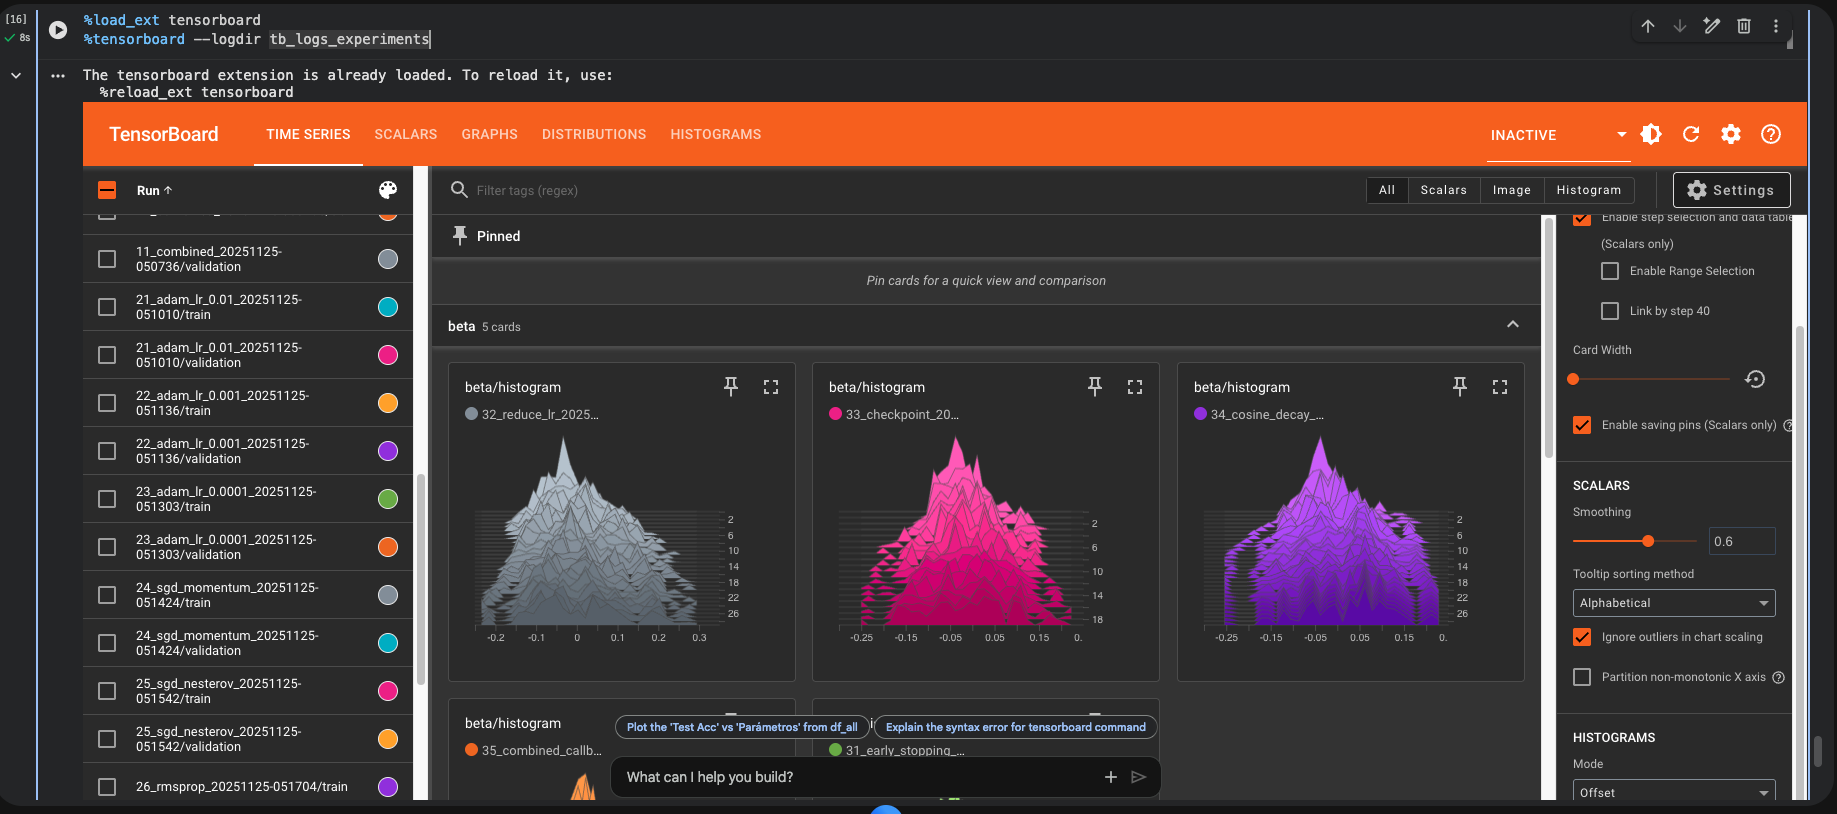Collapse the beta cards section

[1513, 325]
